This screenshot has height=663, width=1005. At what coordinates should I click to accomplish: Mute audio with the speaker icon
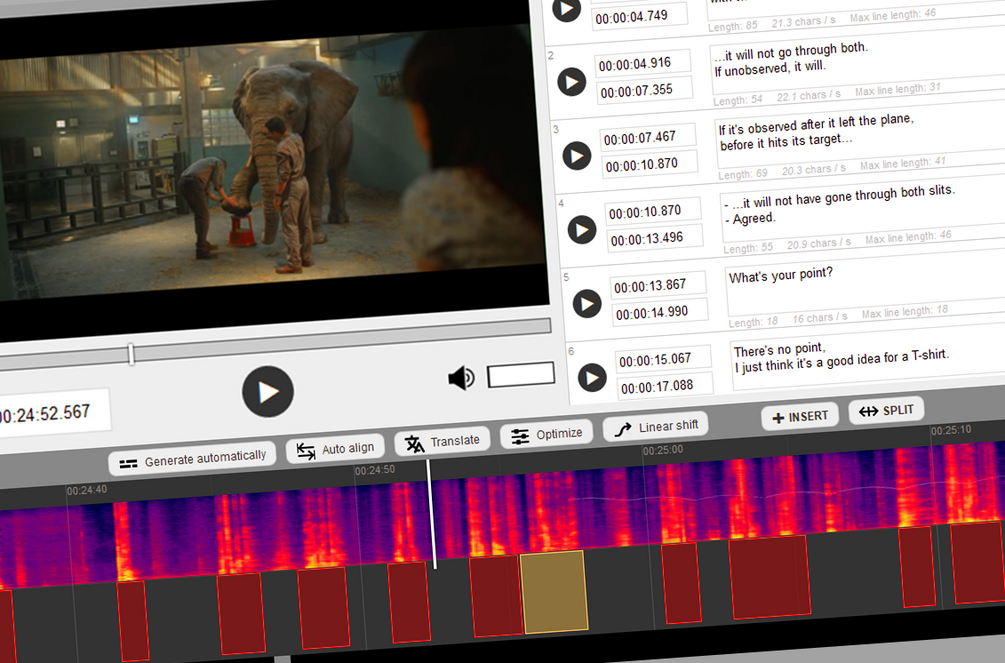(461, 378)
